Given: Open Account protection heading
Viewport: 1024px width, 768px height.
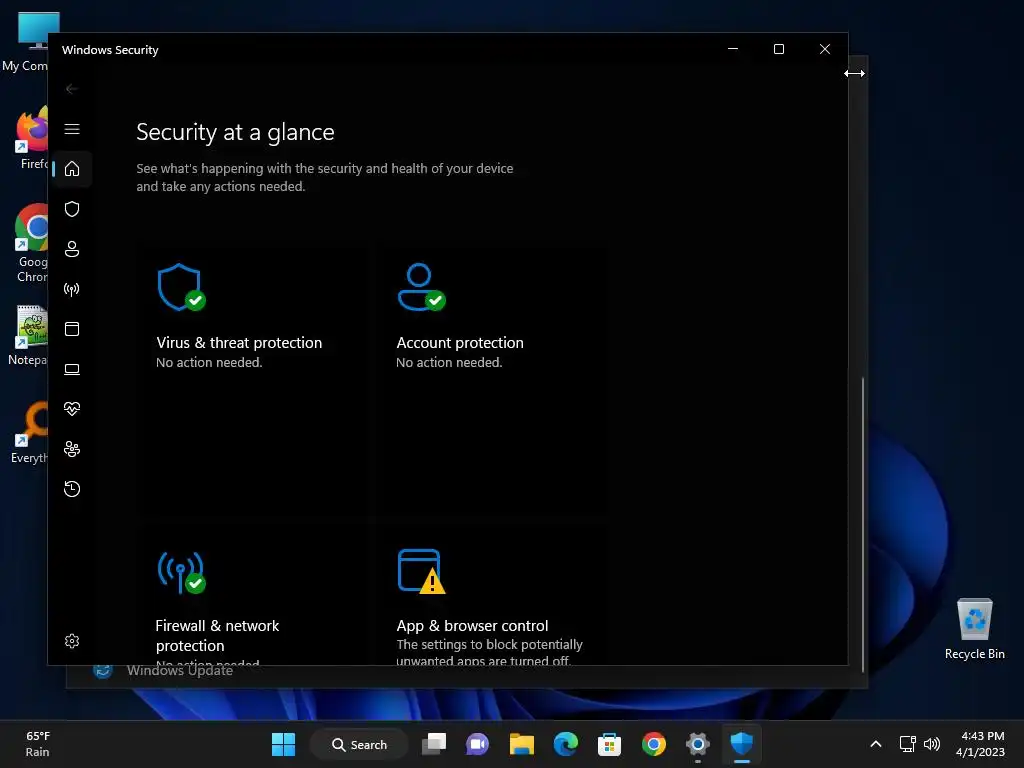Looking at the screenshot, I should (x=460, y=343).
